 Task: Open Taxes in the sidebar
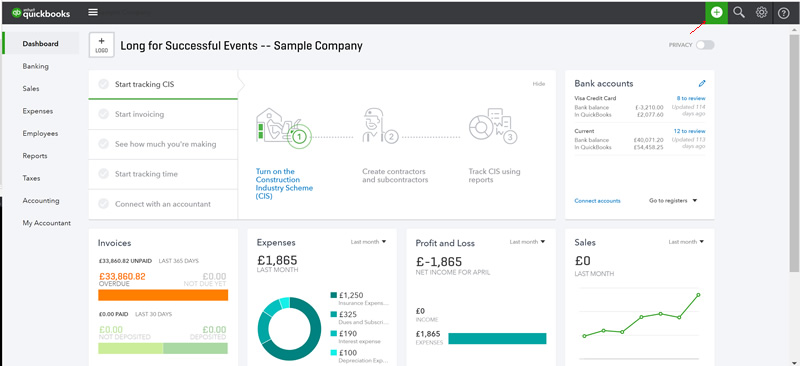[x=31, y=178]
